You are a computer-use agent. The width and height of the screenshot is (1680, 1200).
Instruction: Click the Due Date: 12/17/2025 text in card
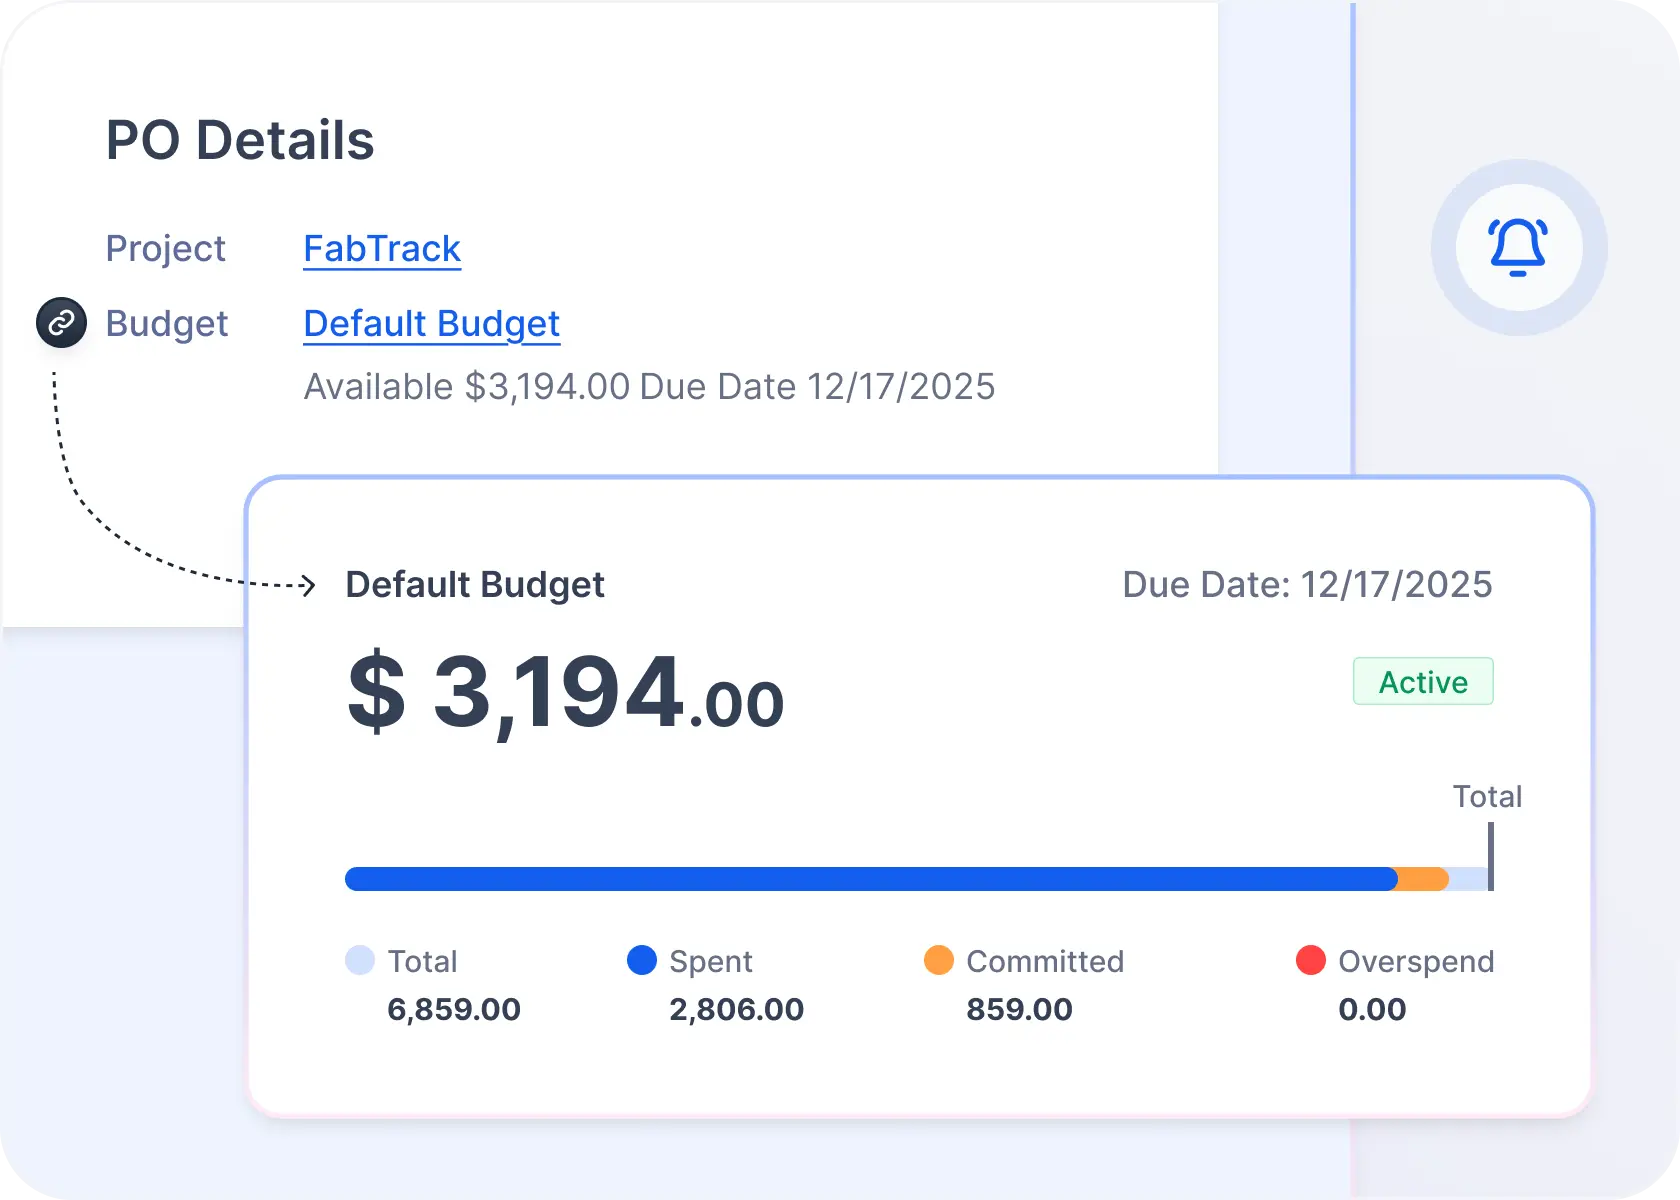pos(1307,584)
